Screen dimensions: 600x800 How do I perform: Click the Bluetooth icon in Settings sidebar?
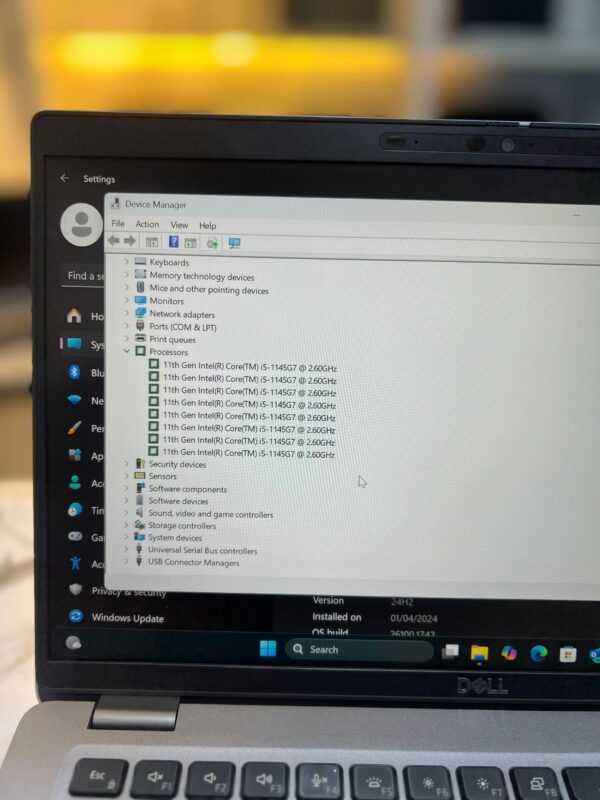(74, 371)
